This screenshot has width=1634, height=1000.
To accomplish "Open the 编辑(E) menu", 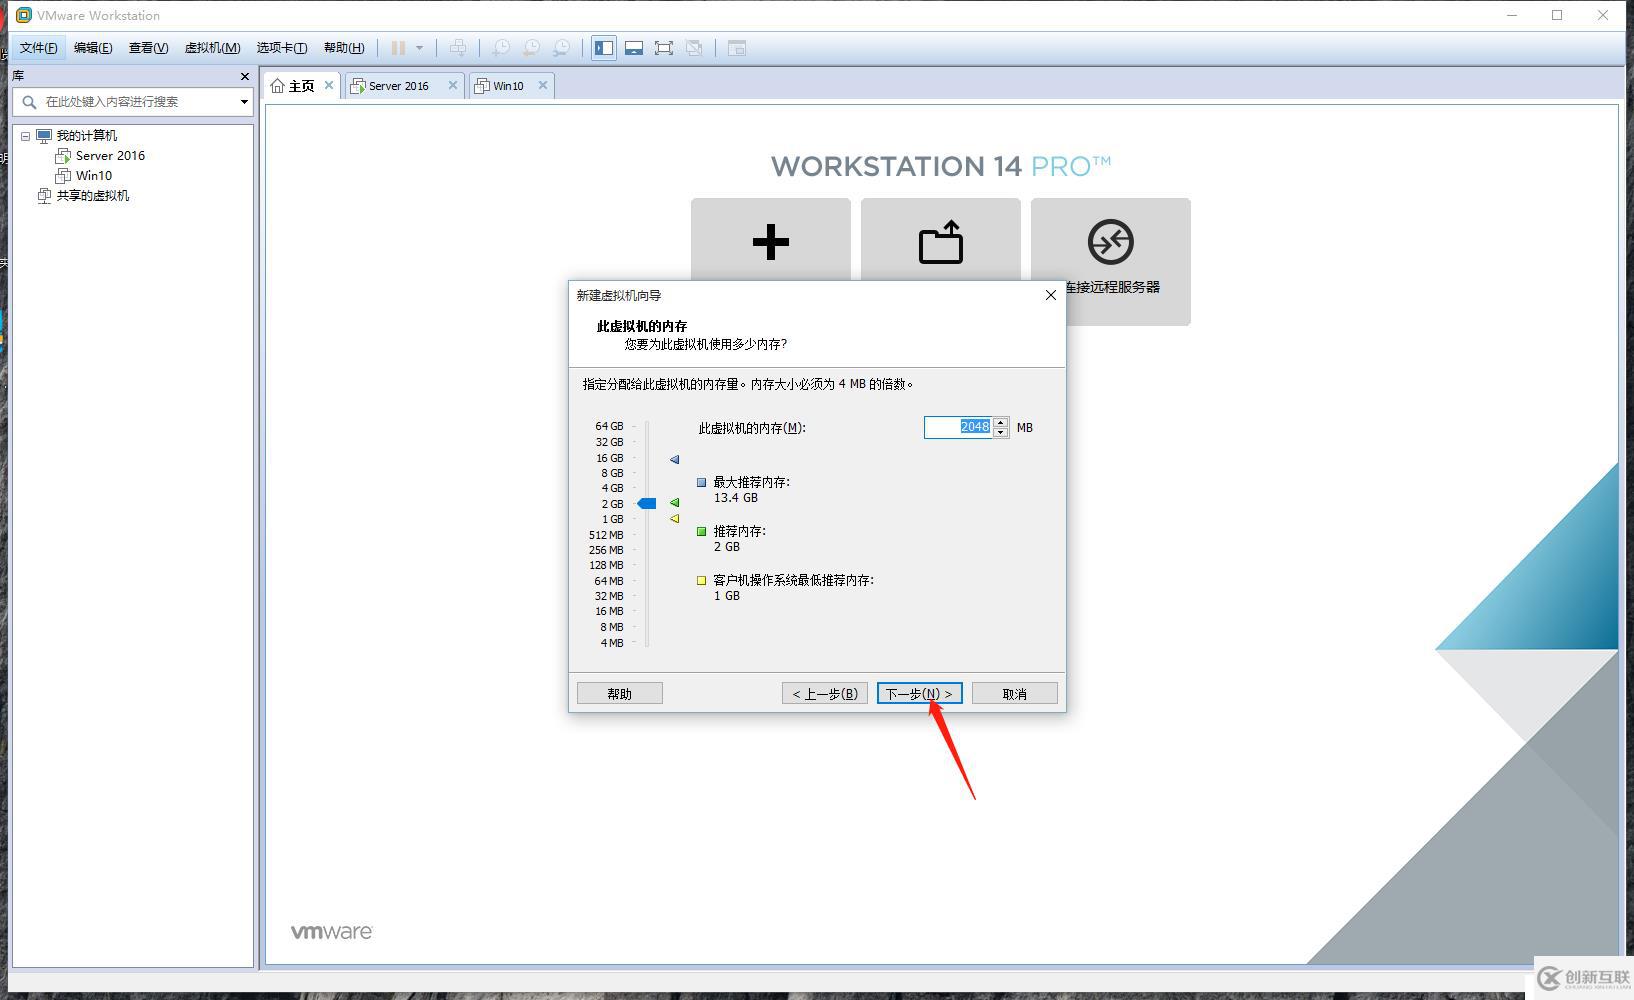I will [x=93, y=48].
